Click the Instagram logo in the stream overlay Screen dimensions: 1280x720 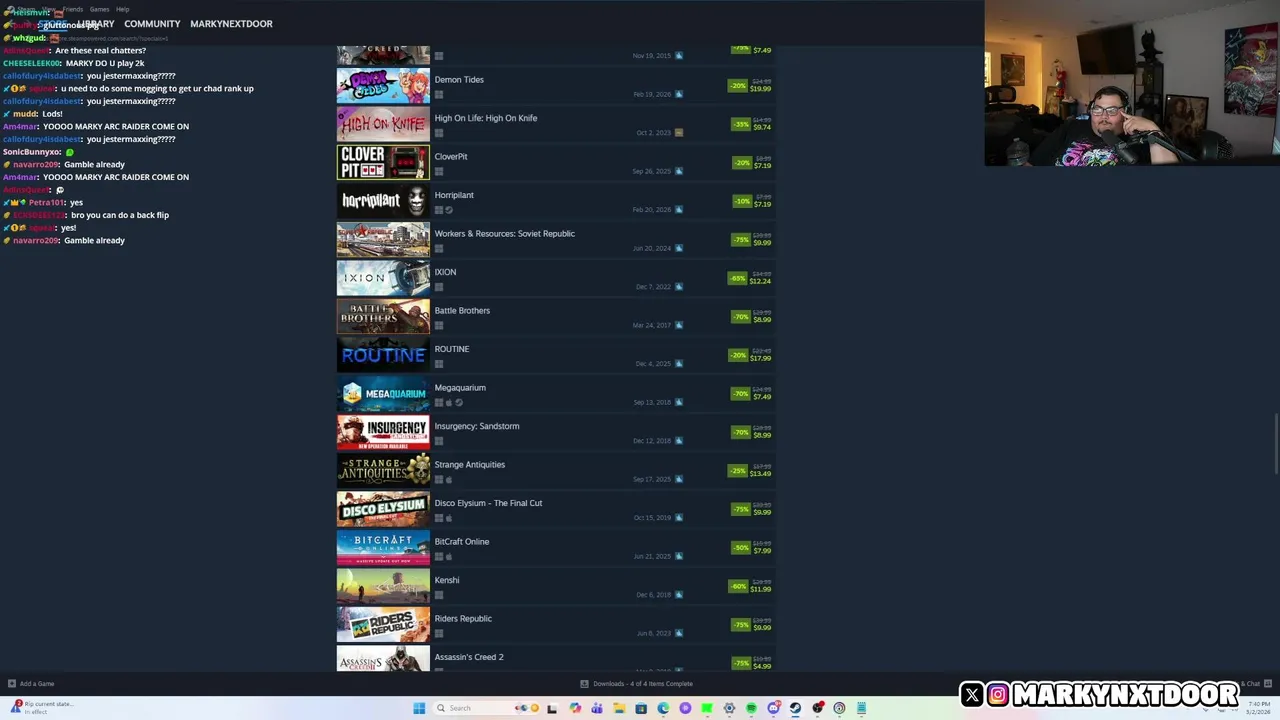[x=998, y=694]
